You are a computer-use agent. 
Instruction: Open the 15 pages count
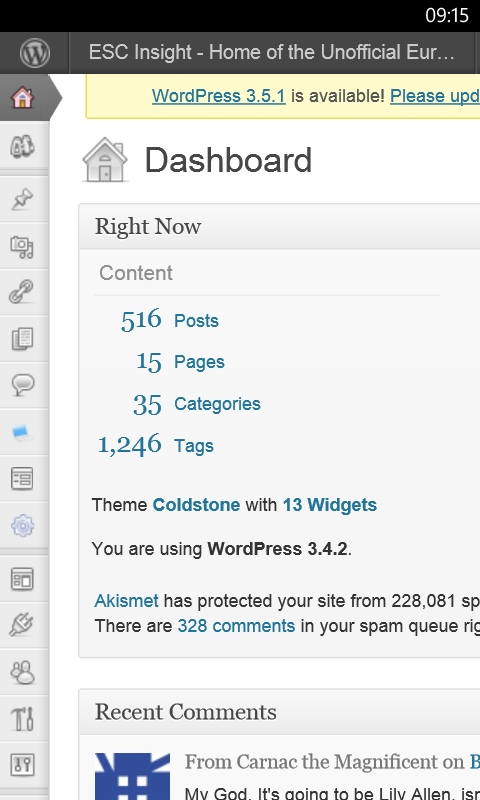point(149,362)
